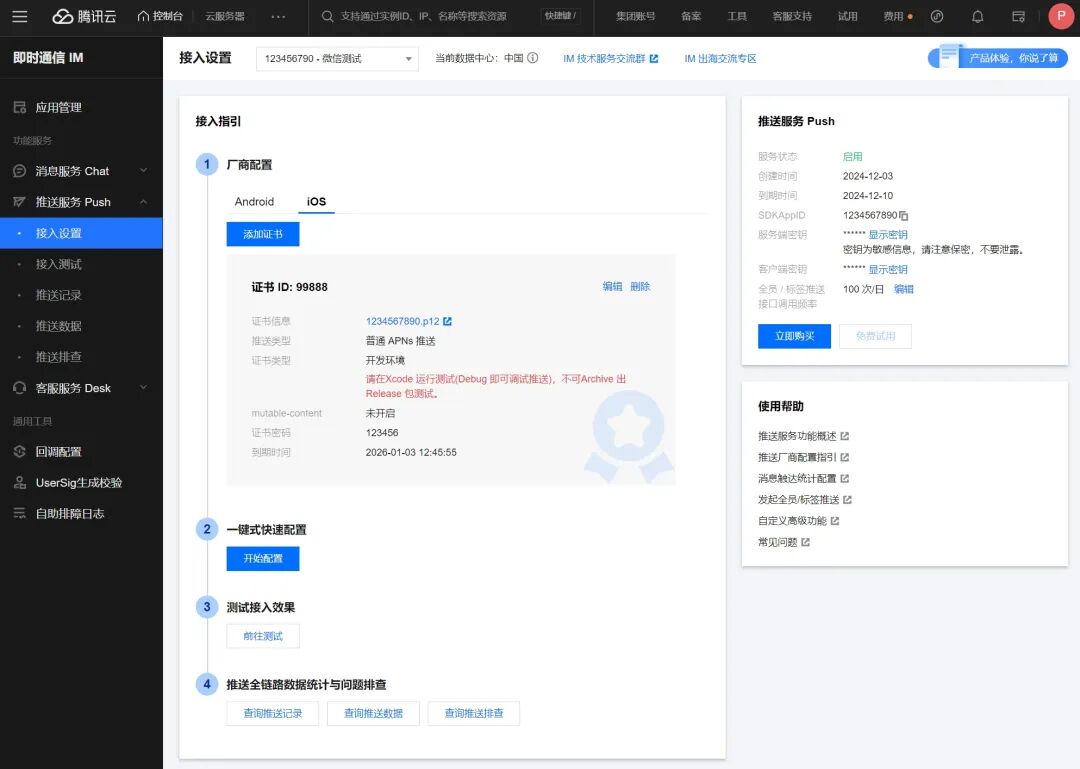The image size is (1080, 769).
Task: Switch to the Android tab
Action: [254, 201]
